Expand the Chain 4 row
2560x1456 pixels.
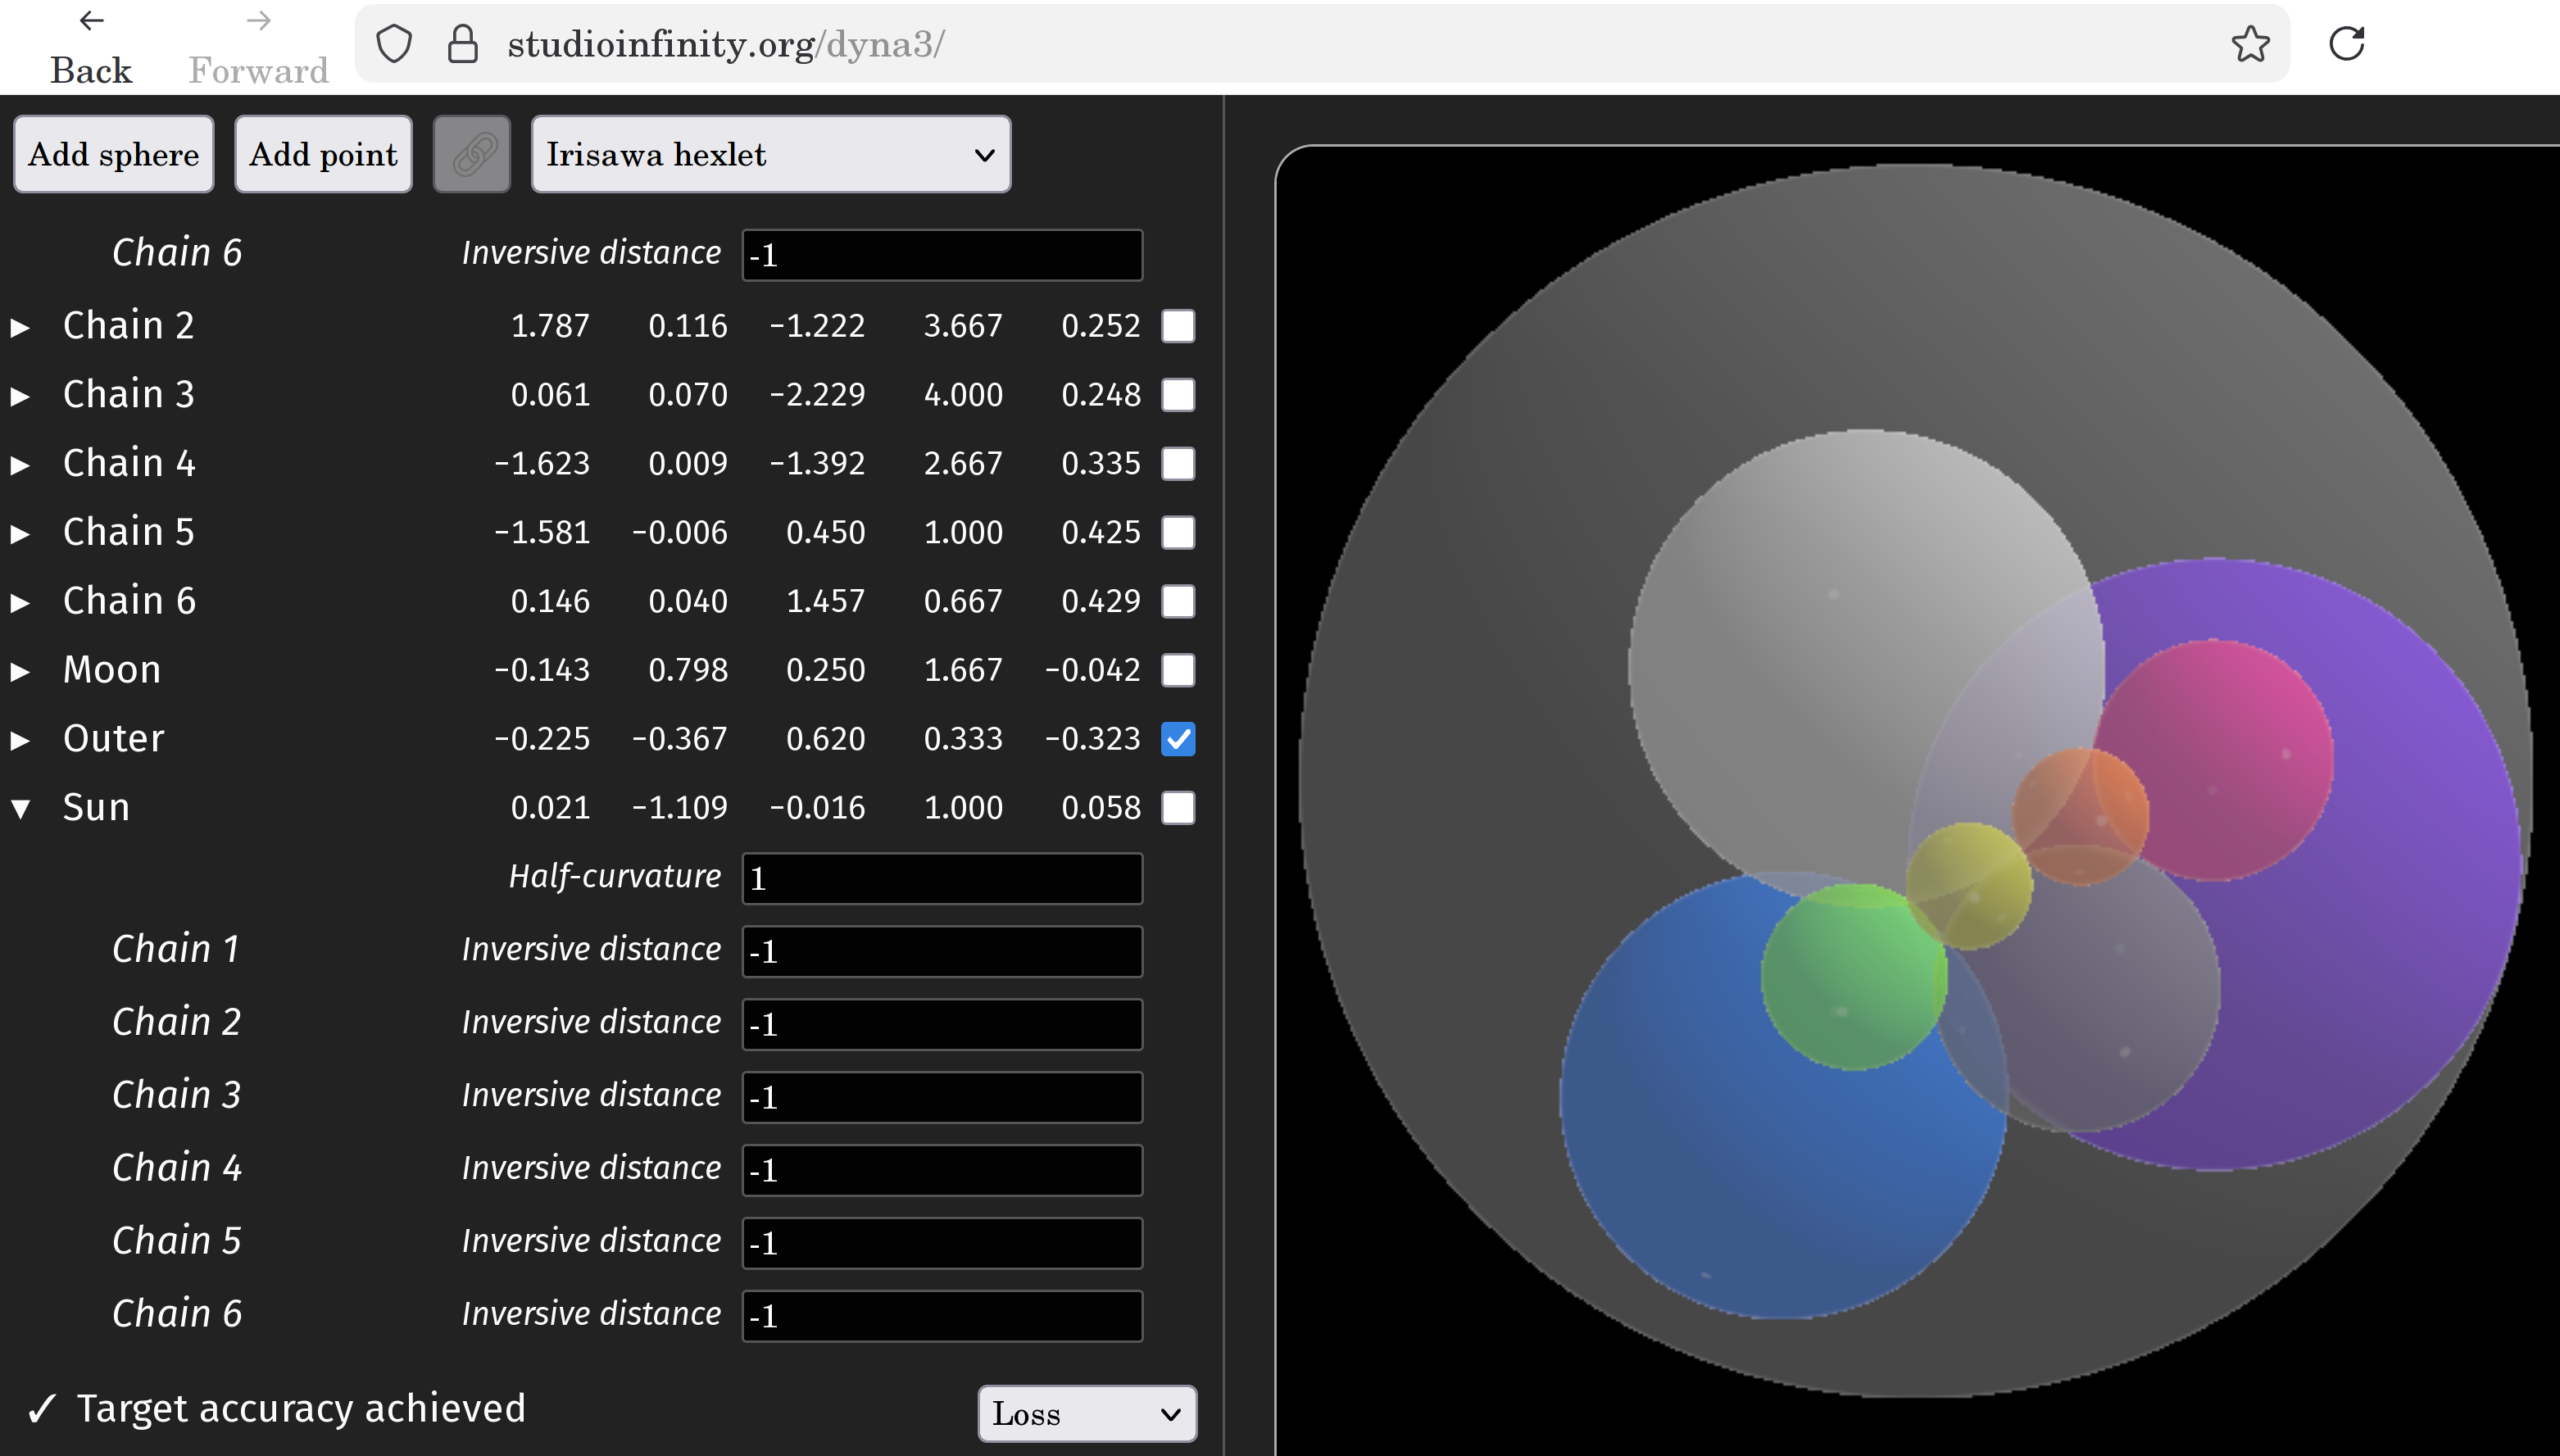[x=20, y=465]
